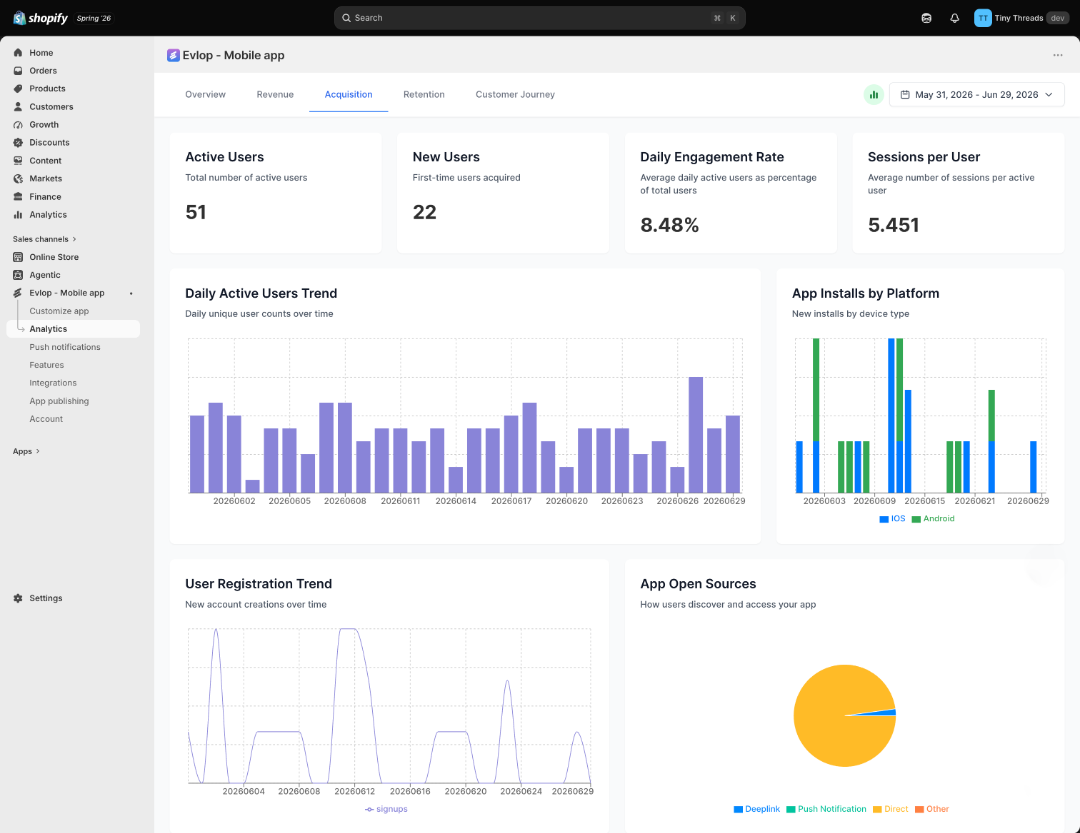Open the Customer Journey tab

[x=515, y=94]
